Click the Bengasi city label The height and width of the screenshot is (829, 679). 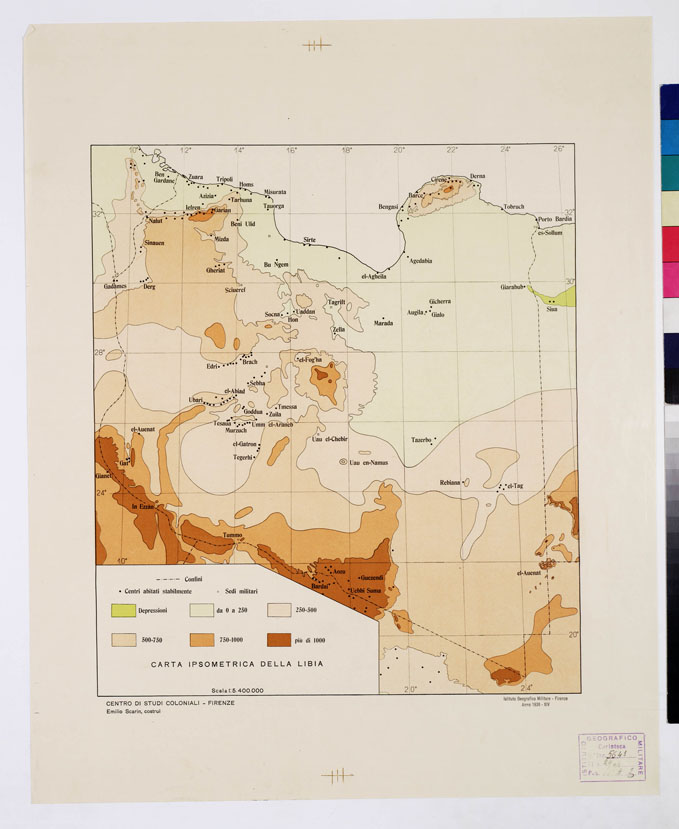click(389, 206)
